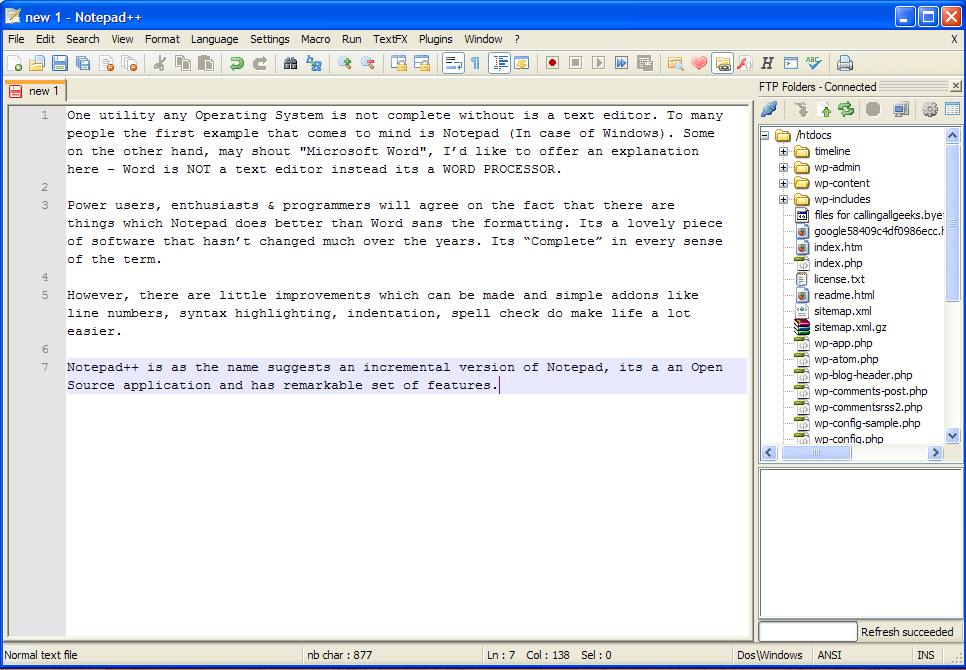Click the Cut scissors icon
Image resolution: width=966 pixels, height=670 pixels.
tap(160, 63)
